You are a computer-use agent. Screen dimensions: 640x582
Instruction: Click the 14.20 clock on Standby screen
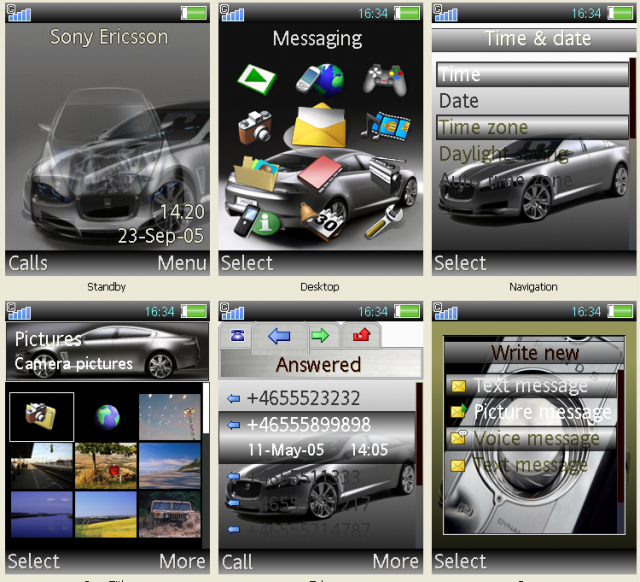[x=182, y=211]
